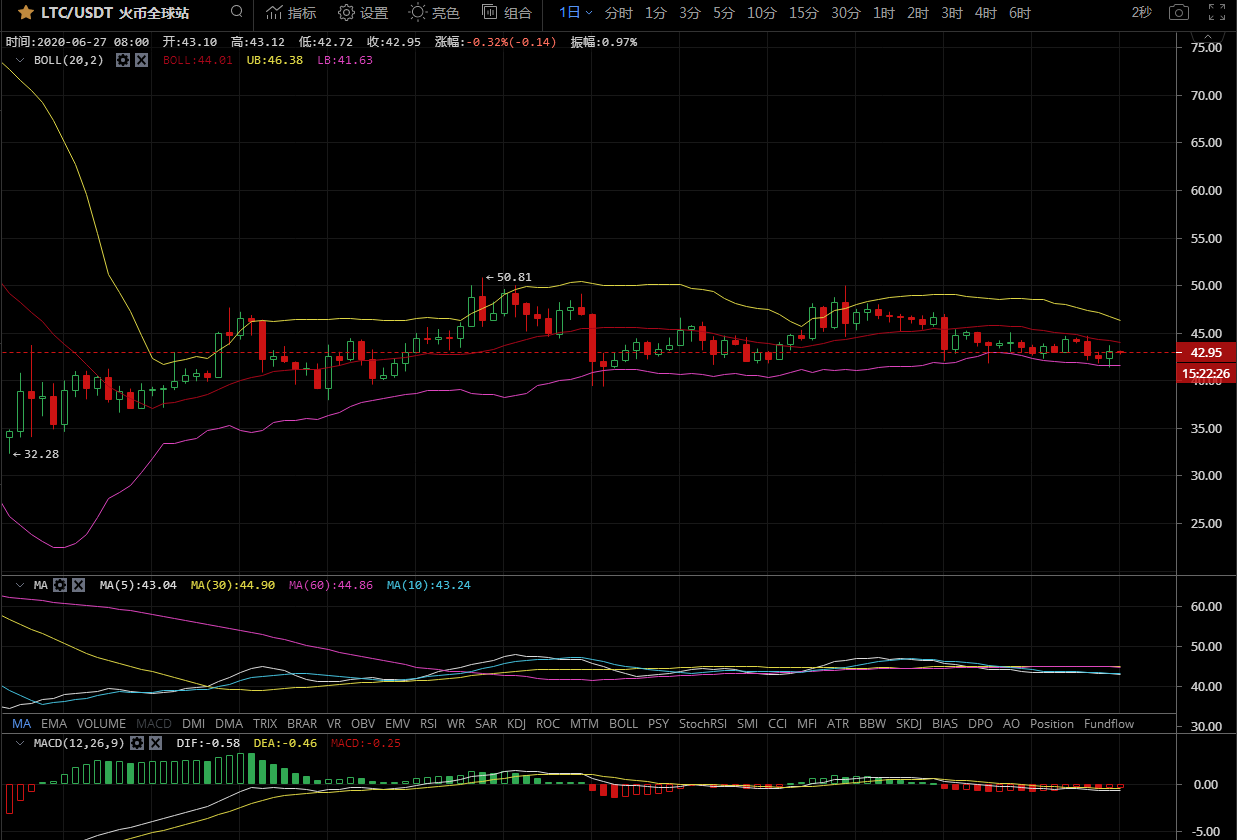Image resolution: width=1237 pixels, height=840 pixels.
Task: Open the symbol search magnifier icon
Action: (x=236, y=13)
